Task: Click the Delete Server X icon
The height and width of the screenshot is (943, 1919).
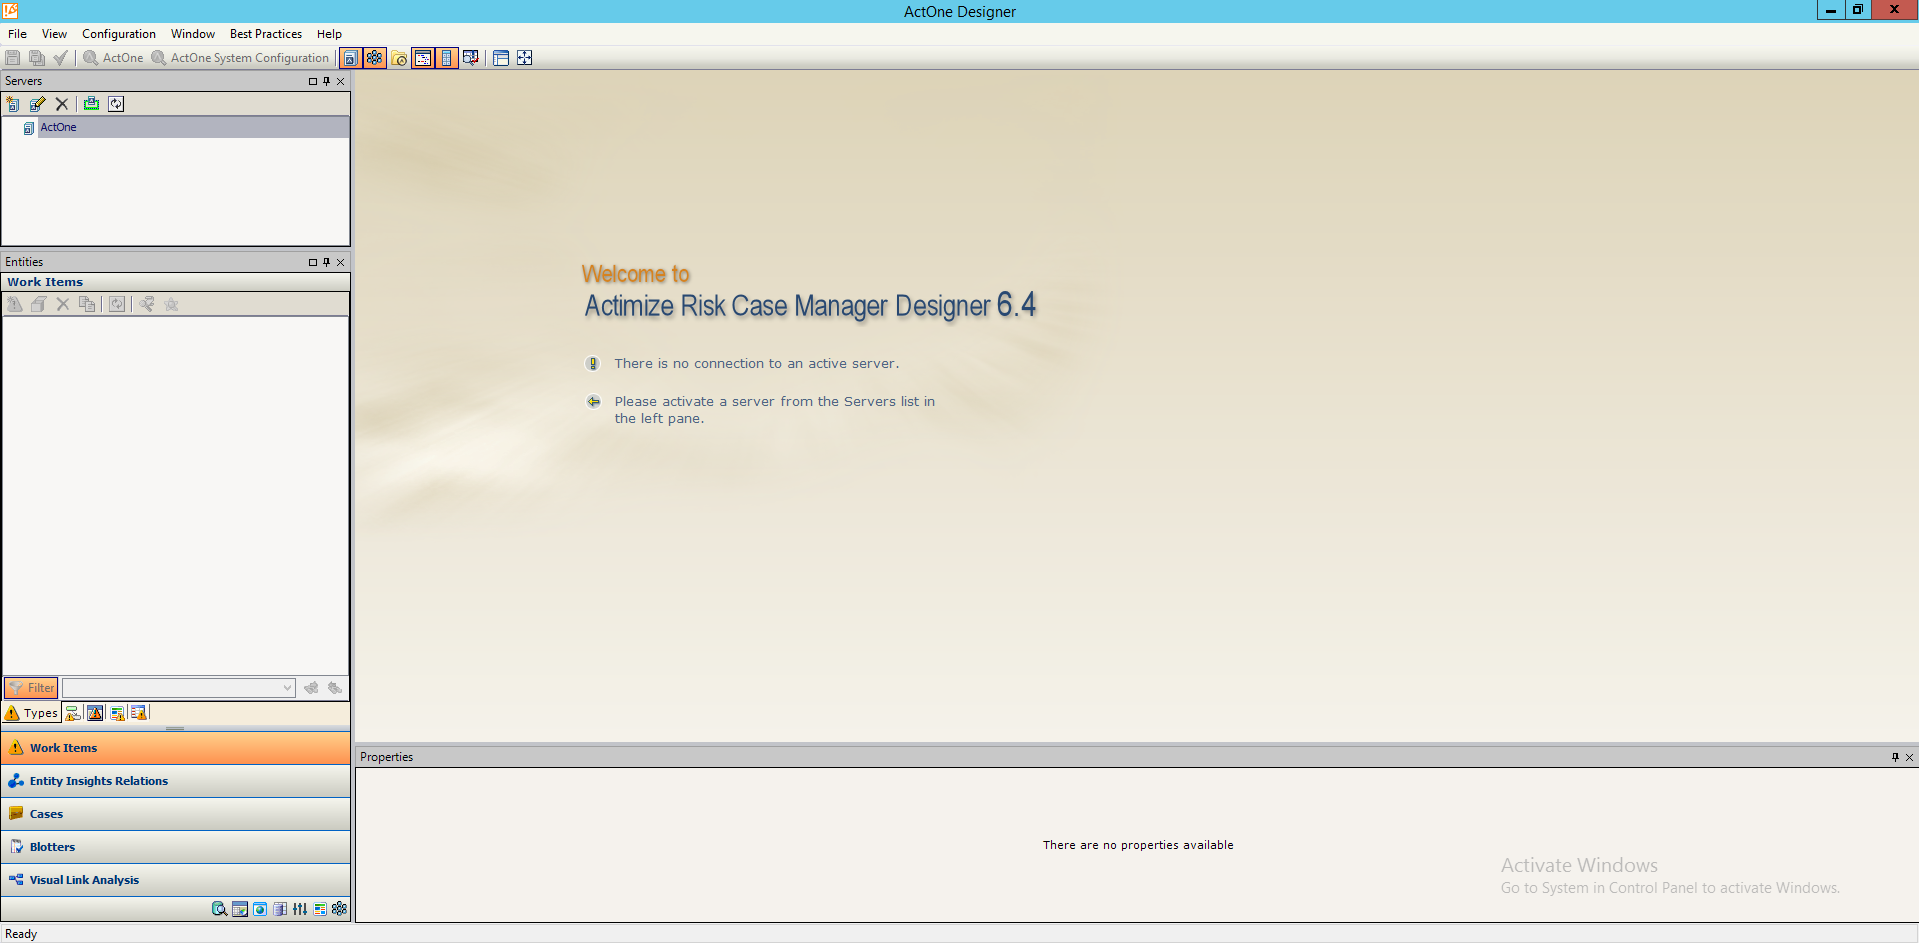Action: coord(62,104)
